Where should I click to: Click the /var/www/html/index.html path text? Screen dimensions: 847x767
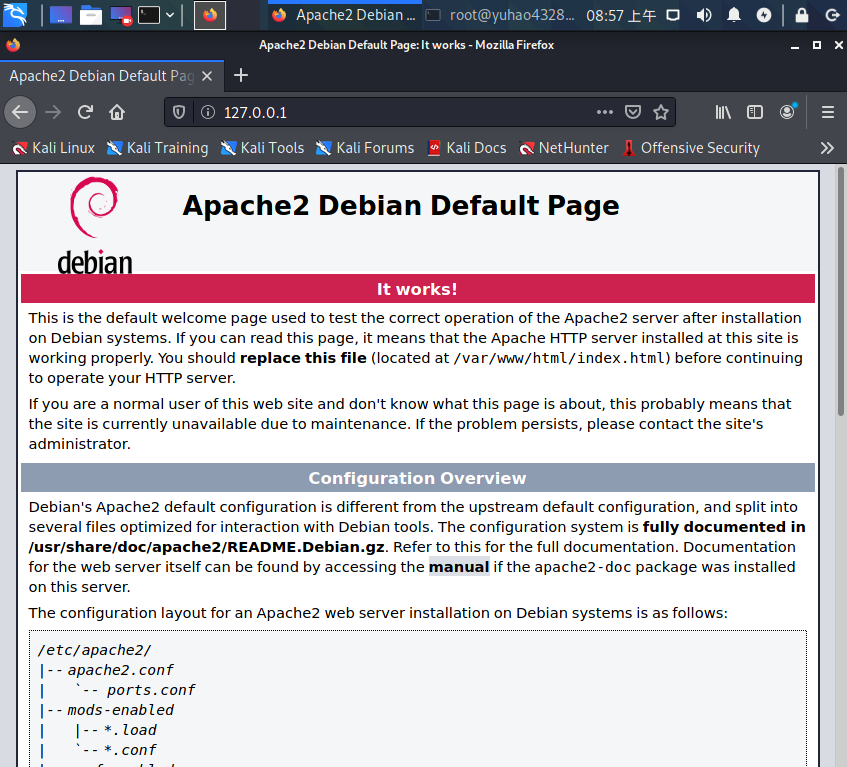pos(559,358)
